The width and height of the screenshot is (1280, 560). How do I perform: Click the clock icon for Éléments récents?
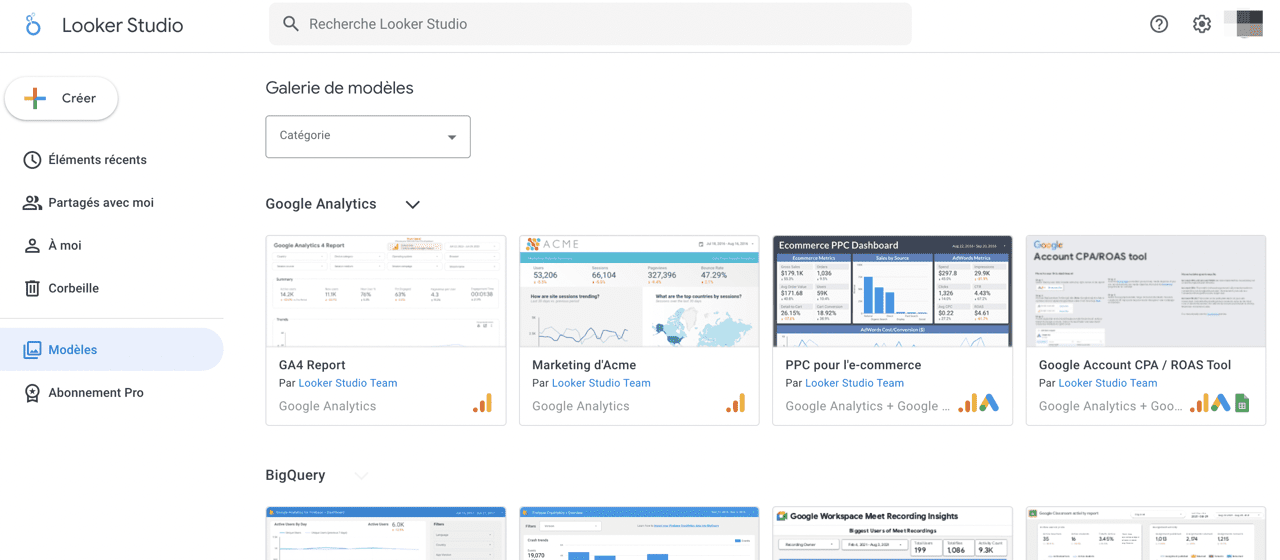tap(32, 160)
